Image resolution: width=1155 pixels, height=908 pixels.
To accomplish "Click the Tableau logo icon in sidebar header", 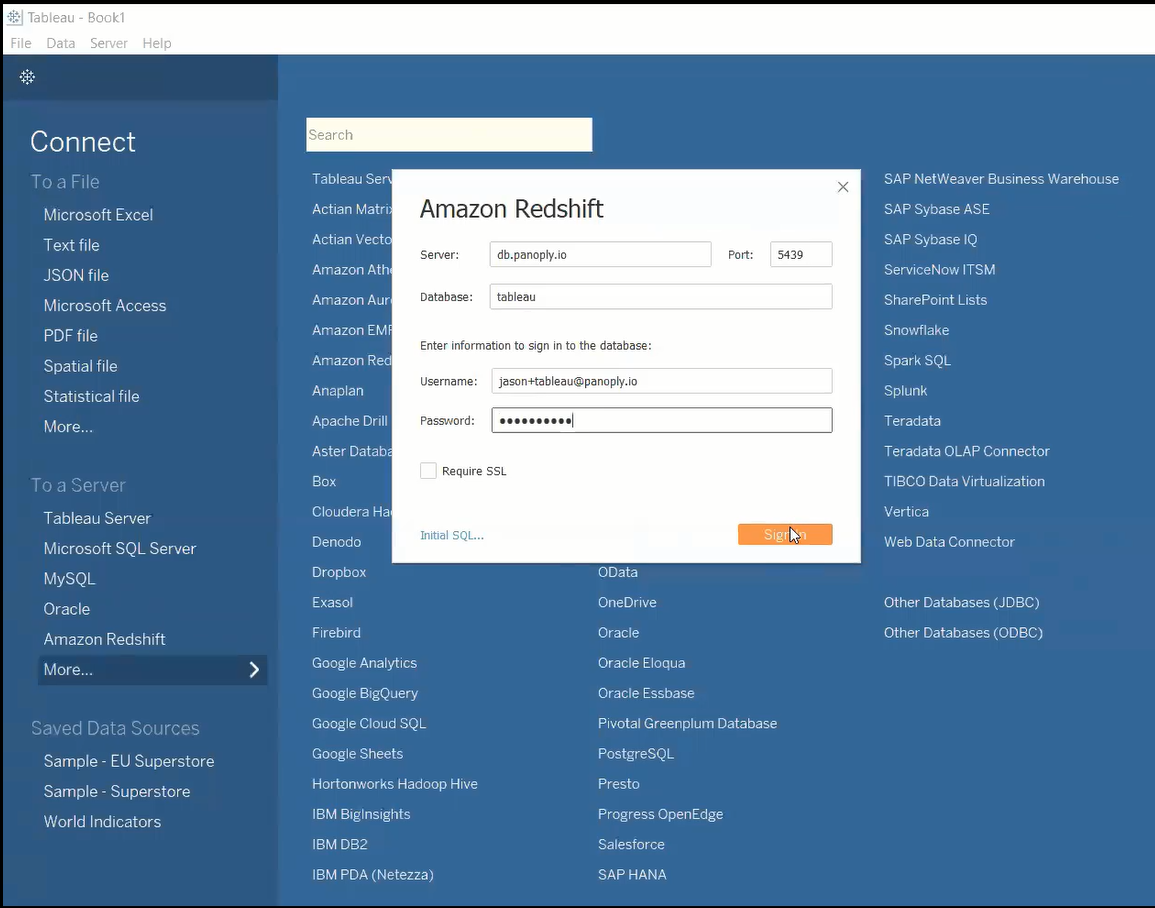I will click(x=27, y=77).
